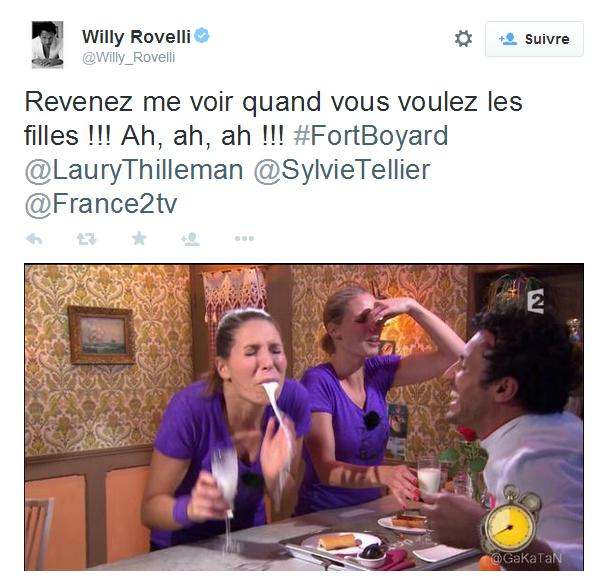Screen dimensions: 602x585
Task: Click follow-user icon under the tweet
Action: (190, 239)
